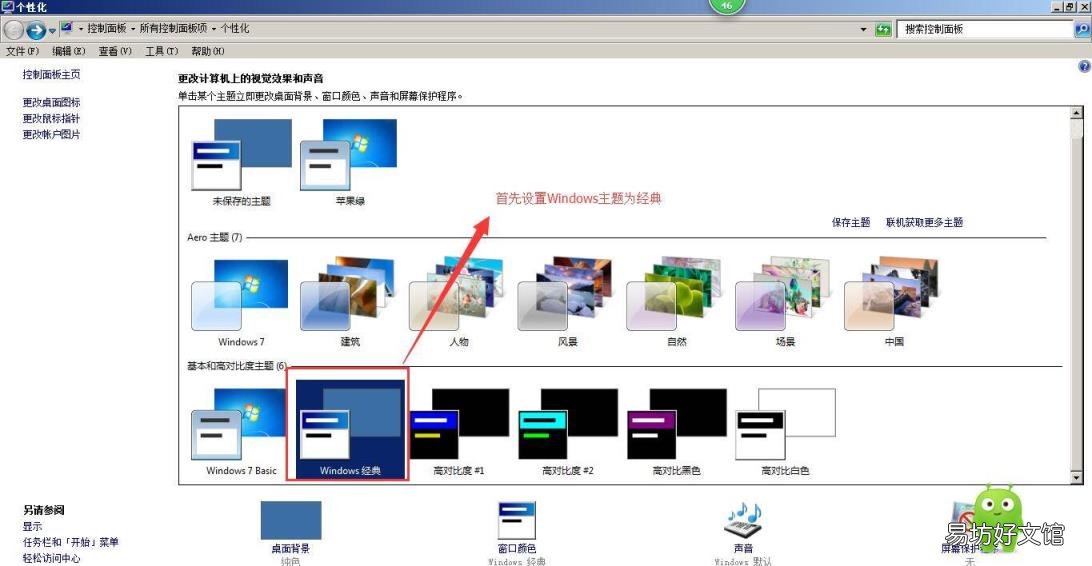
Task: Expand the address bar history dropdown
Action: (x=864, y=29)
